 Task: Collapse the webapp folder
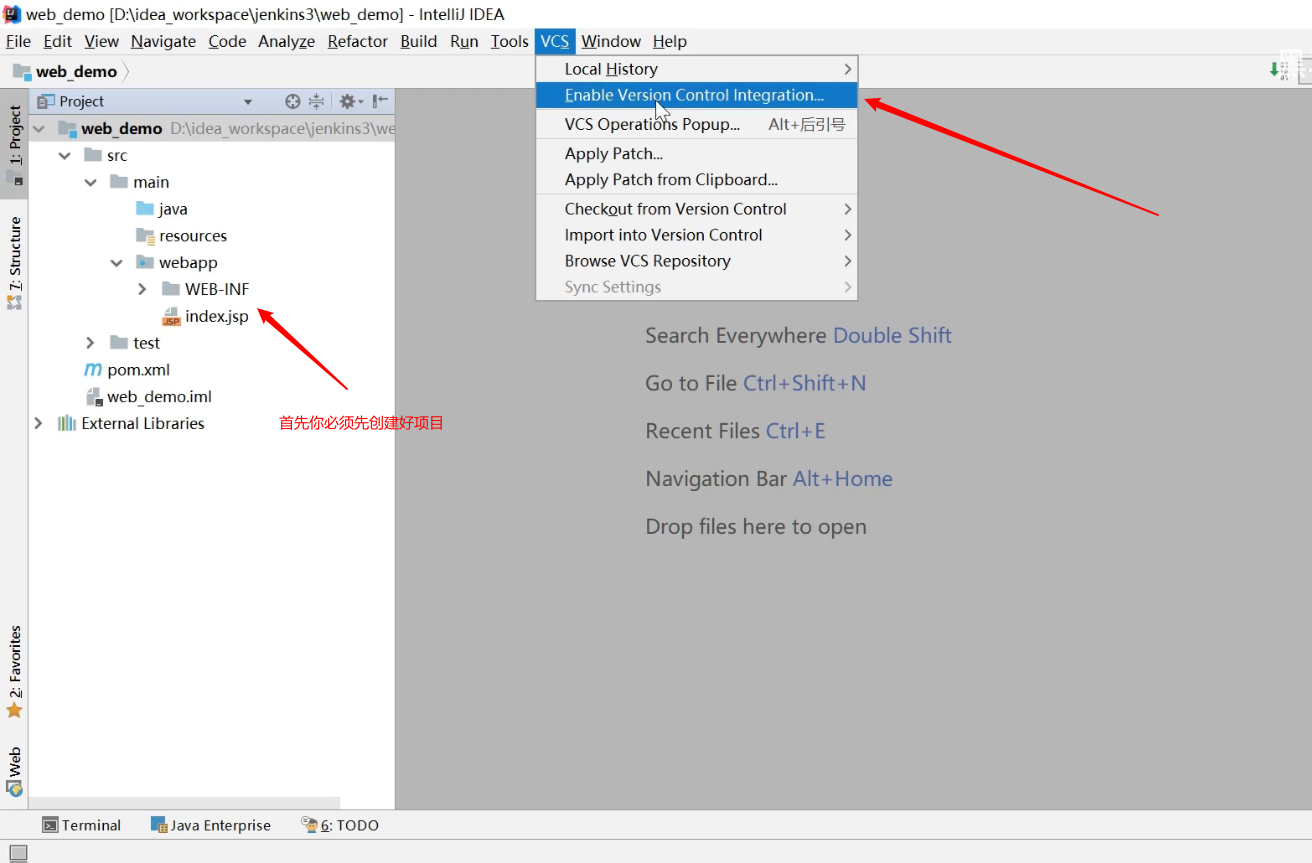(x=117, y=263)
